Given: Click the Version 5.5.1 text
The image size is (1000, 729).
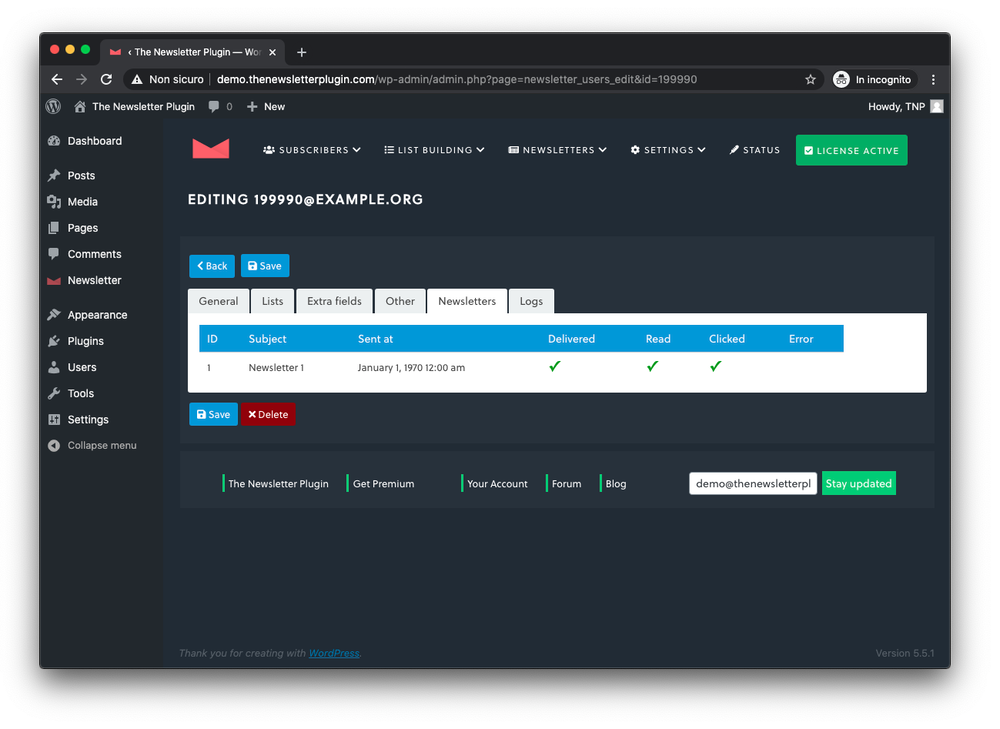Looking at the screenshot, I should 904,653.
